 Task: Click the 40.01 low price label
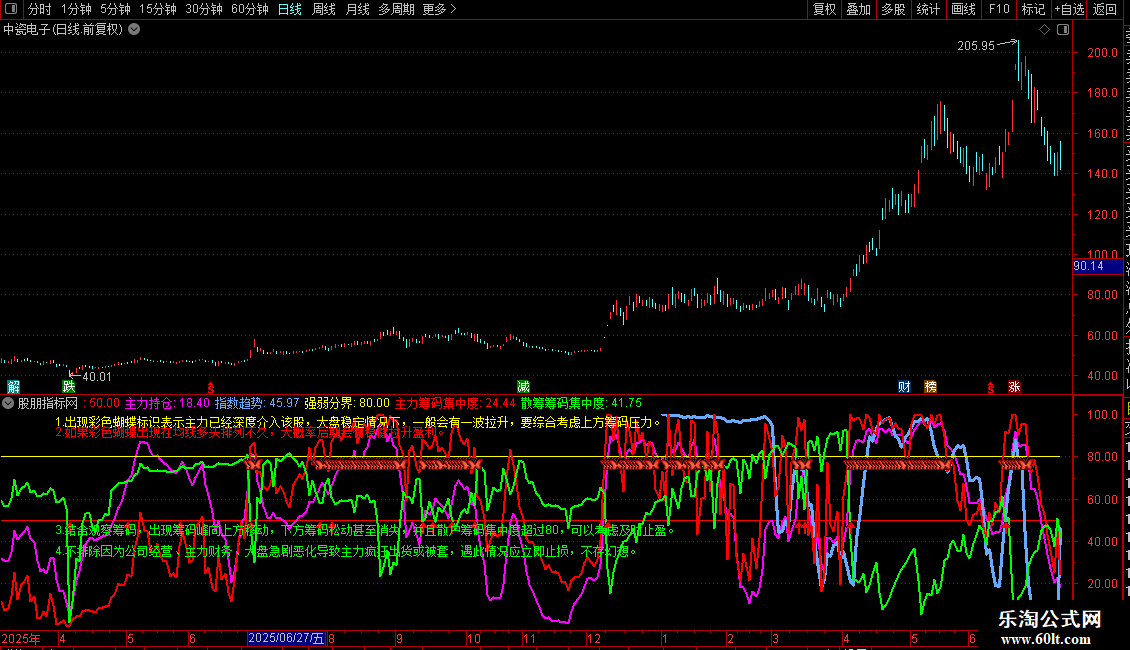click(97, 377)
